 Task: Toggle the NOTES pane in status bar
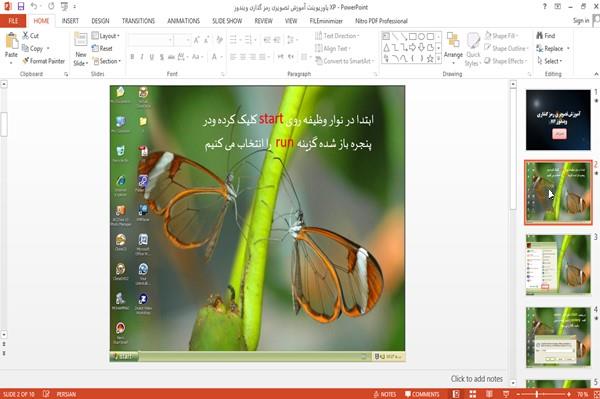385,394
